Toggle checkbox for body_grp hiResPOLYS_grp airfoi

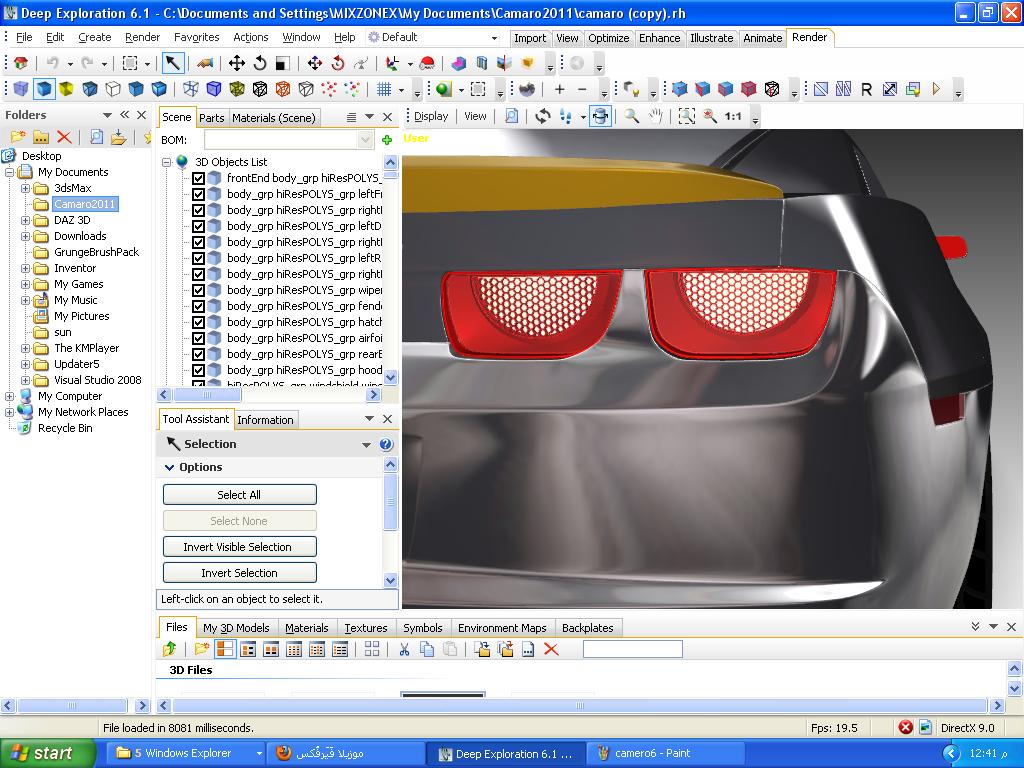199,338
